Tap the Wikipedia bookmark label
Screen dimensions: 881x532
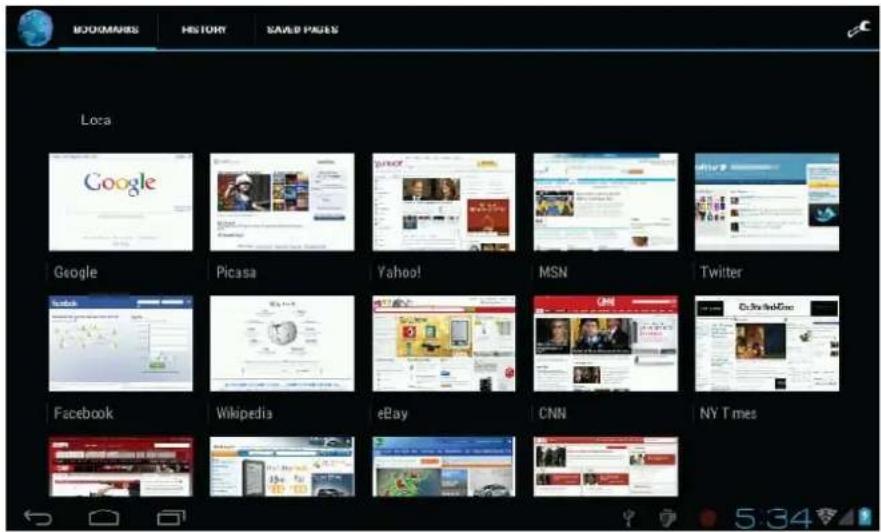pos(244,413)
